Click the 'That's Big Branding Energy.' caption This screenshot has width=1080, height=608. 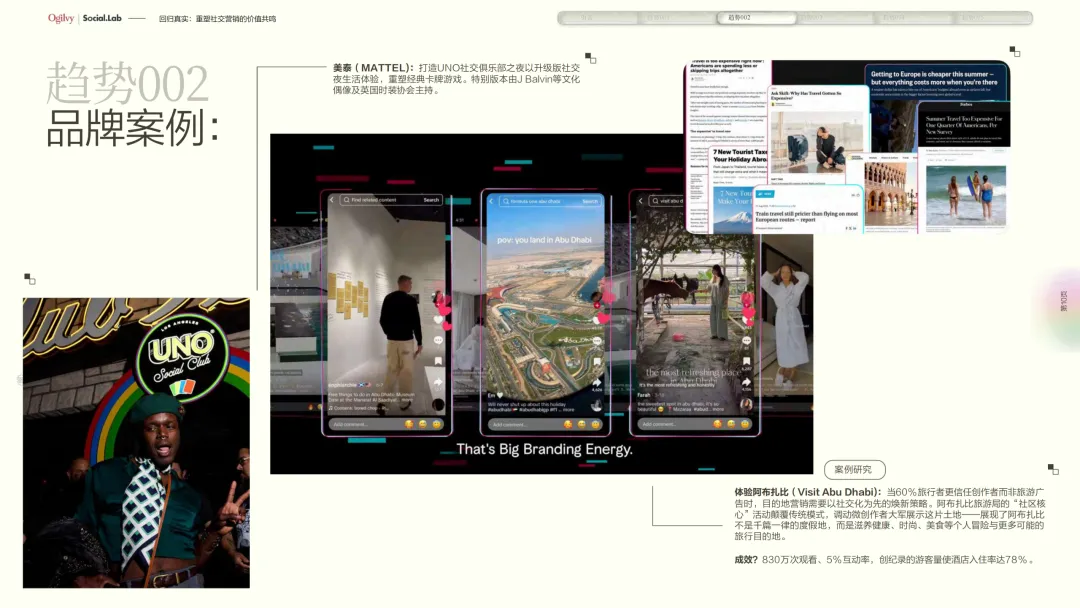(x=544, y=450)
